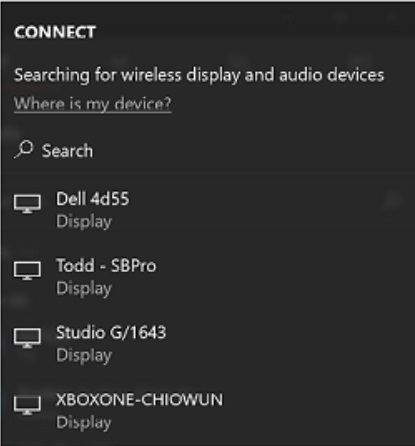
Task: Open the 'Where is my device?' link
Action: pos(93,104)
